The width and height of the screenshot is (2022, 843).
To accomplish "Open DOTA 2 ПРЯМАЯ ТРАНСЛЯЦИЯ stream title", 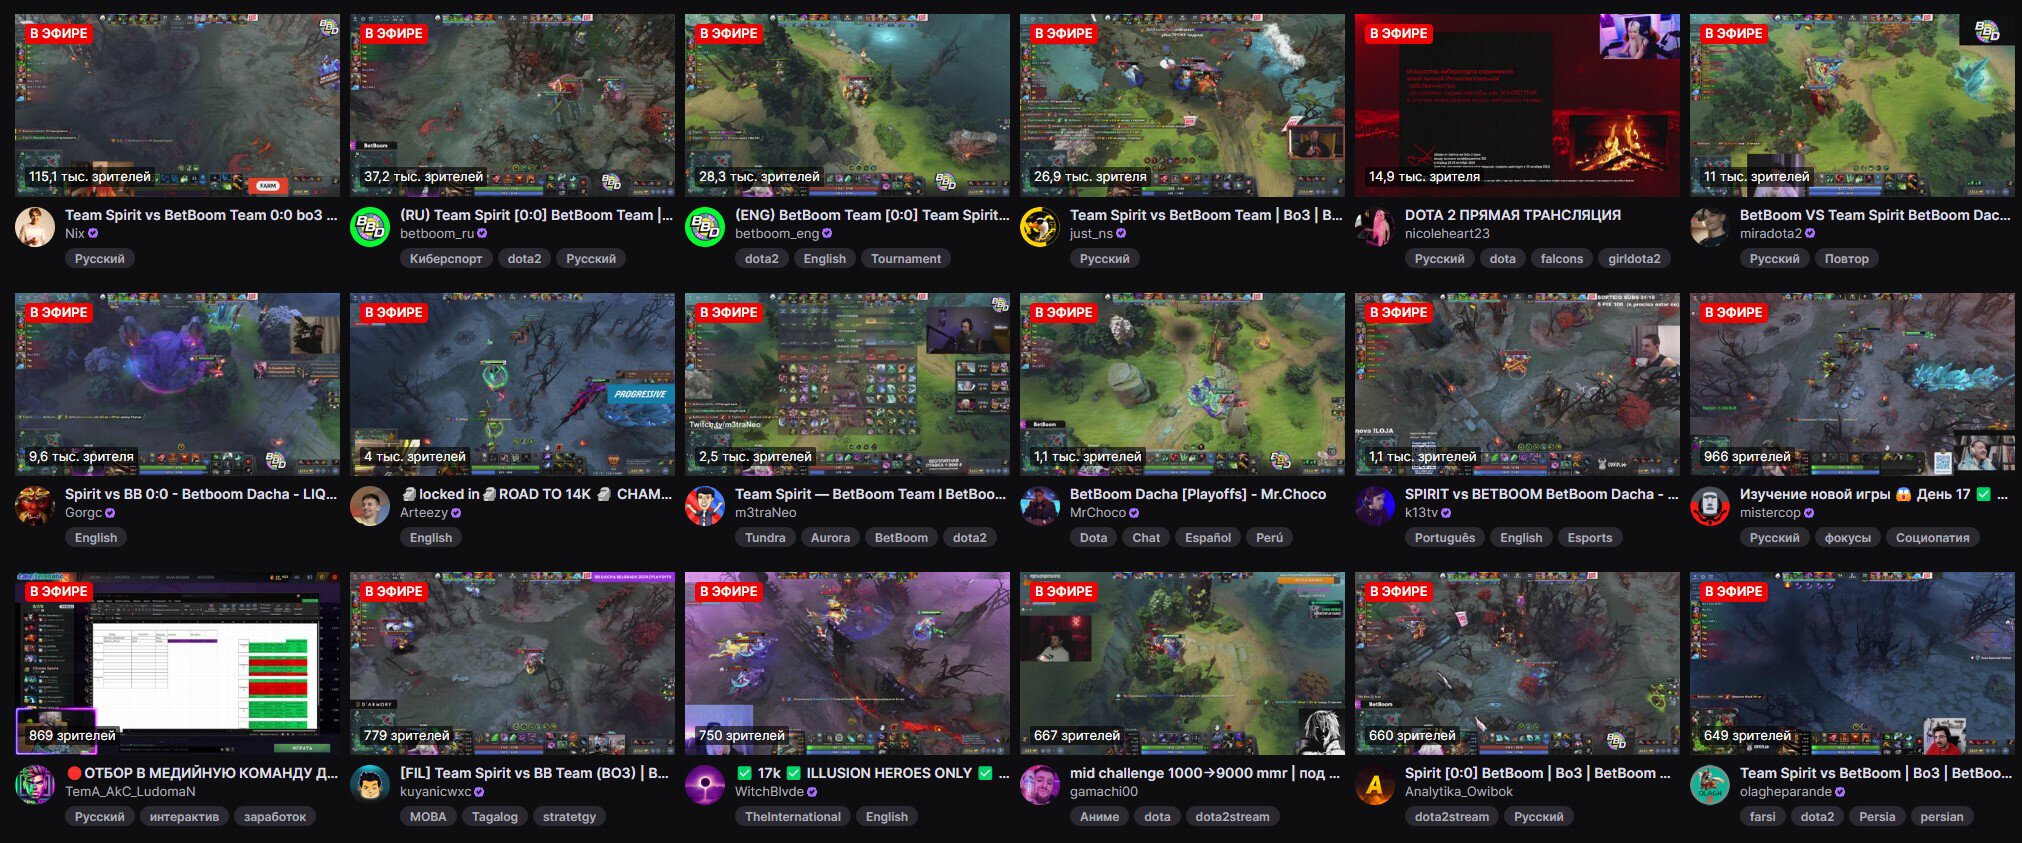I will point(1513,215).
